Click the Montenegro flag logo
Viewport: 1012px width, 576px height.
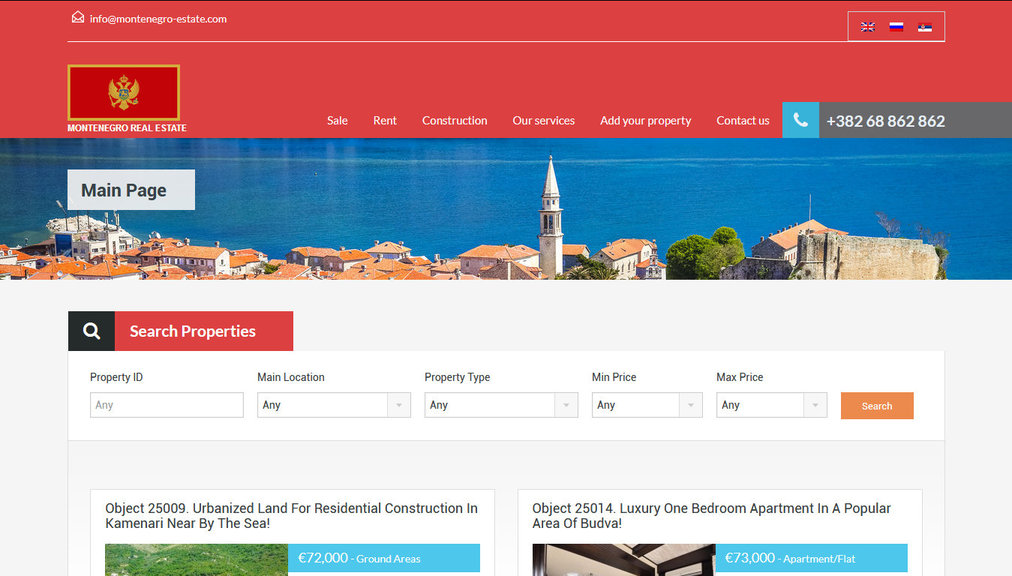click(124, 93)
